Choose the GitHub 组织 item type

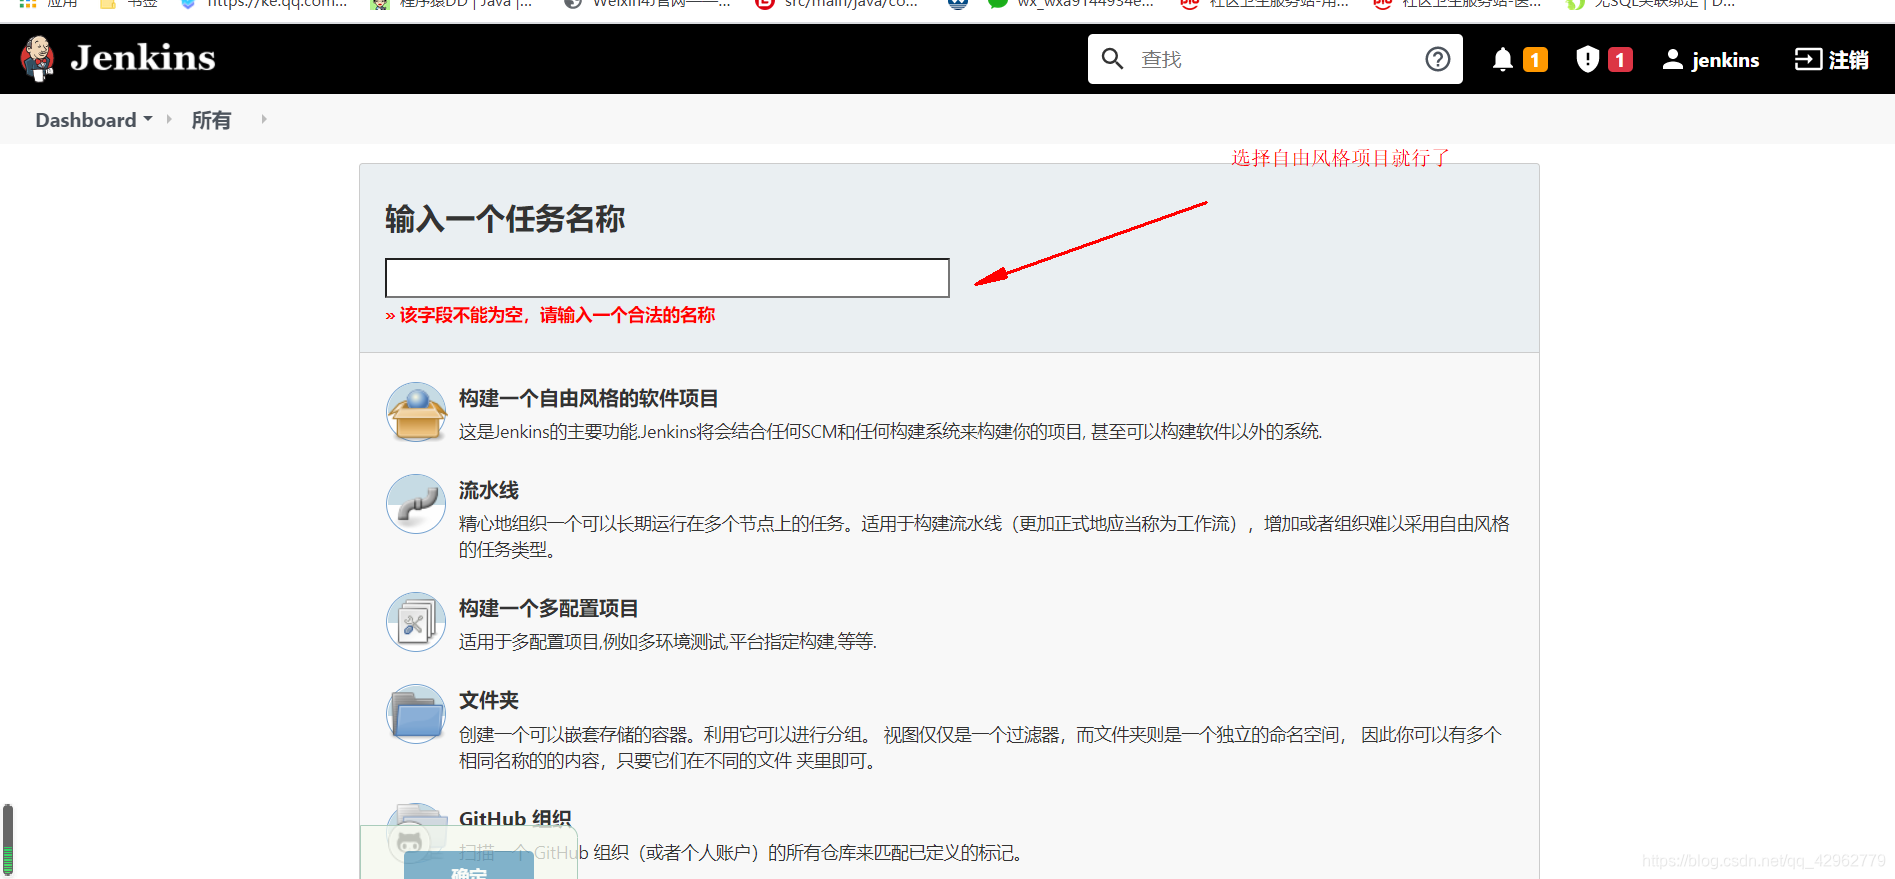pyautogui.click(x=515, y=818)
